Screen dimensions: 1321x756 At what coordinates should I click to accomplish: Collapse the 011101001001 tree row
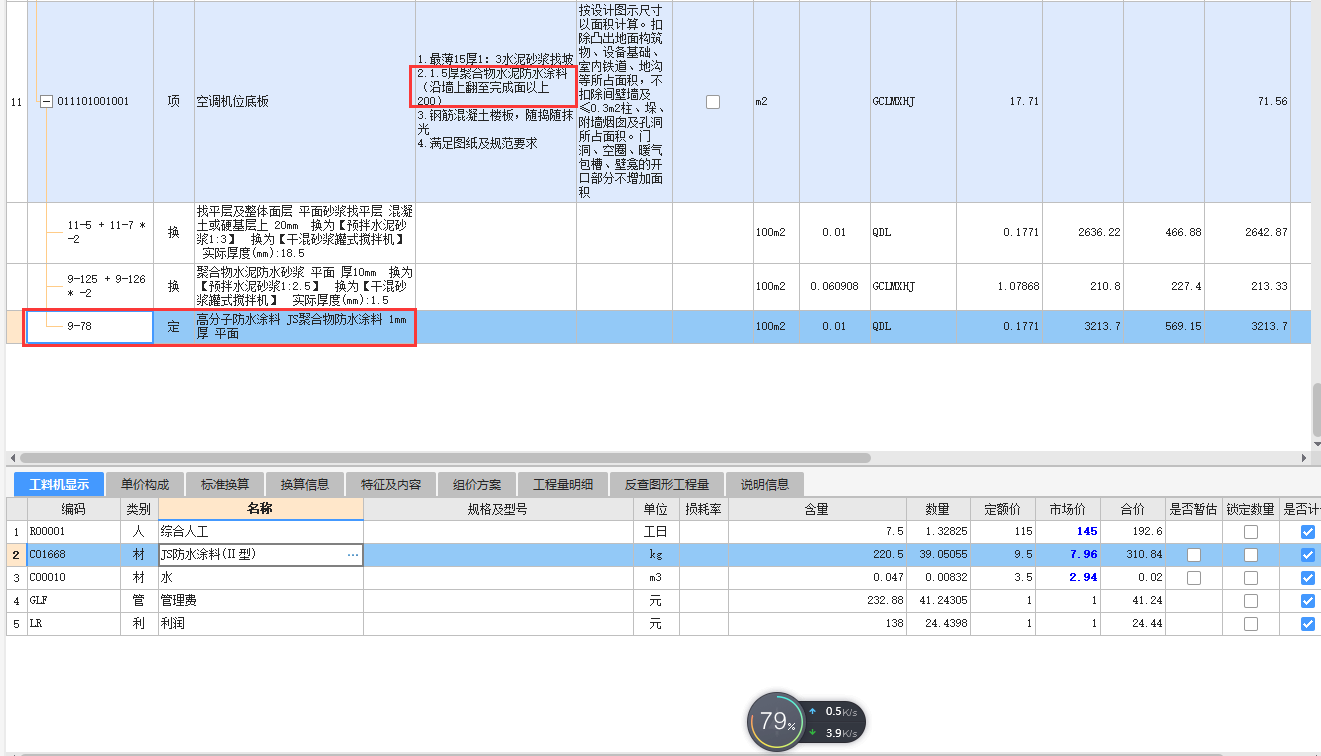[46, 101]
